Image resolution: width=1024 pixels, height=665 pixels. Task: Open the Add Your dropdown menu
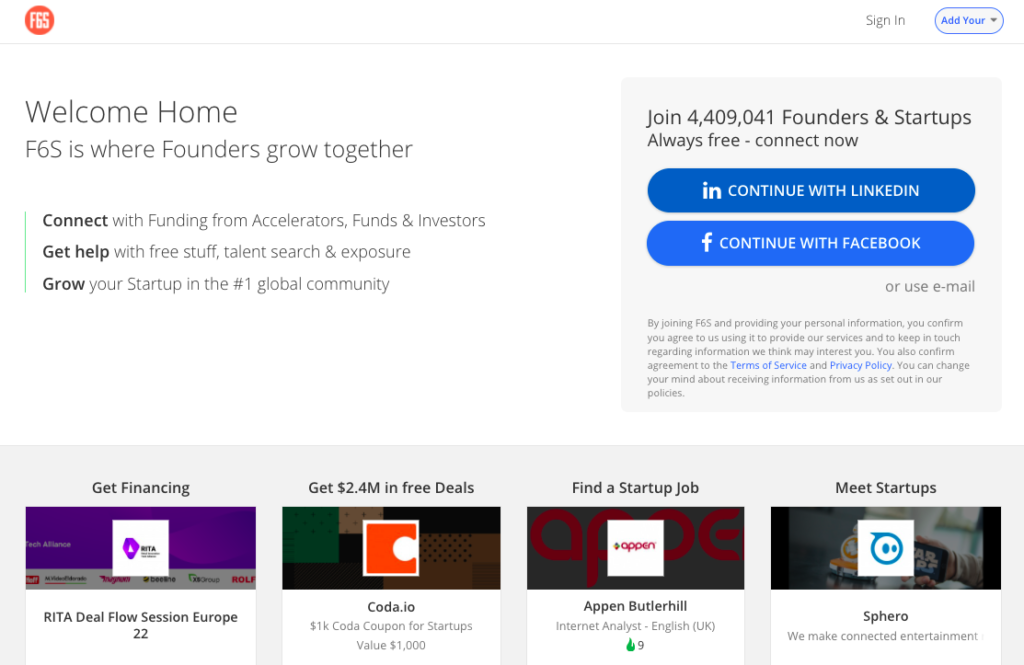click(968, 20)
